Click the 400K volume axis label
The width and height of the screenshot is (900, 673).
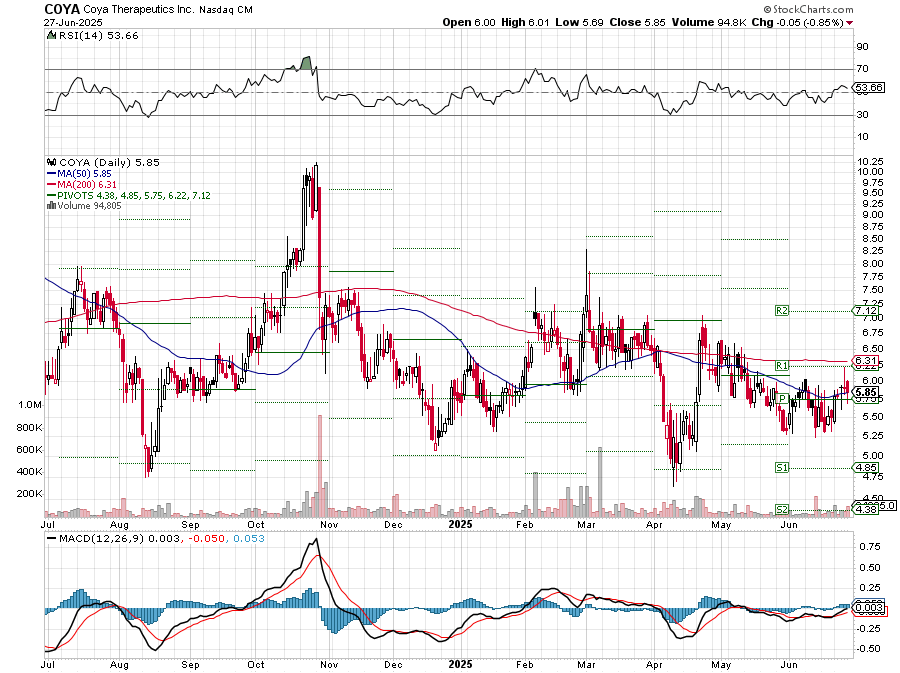tap(30, 472)
